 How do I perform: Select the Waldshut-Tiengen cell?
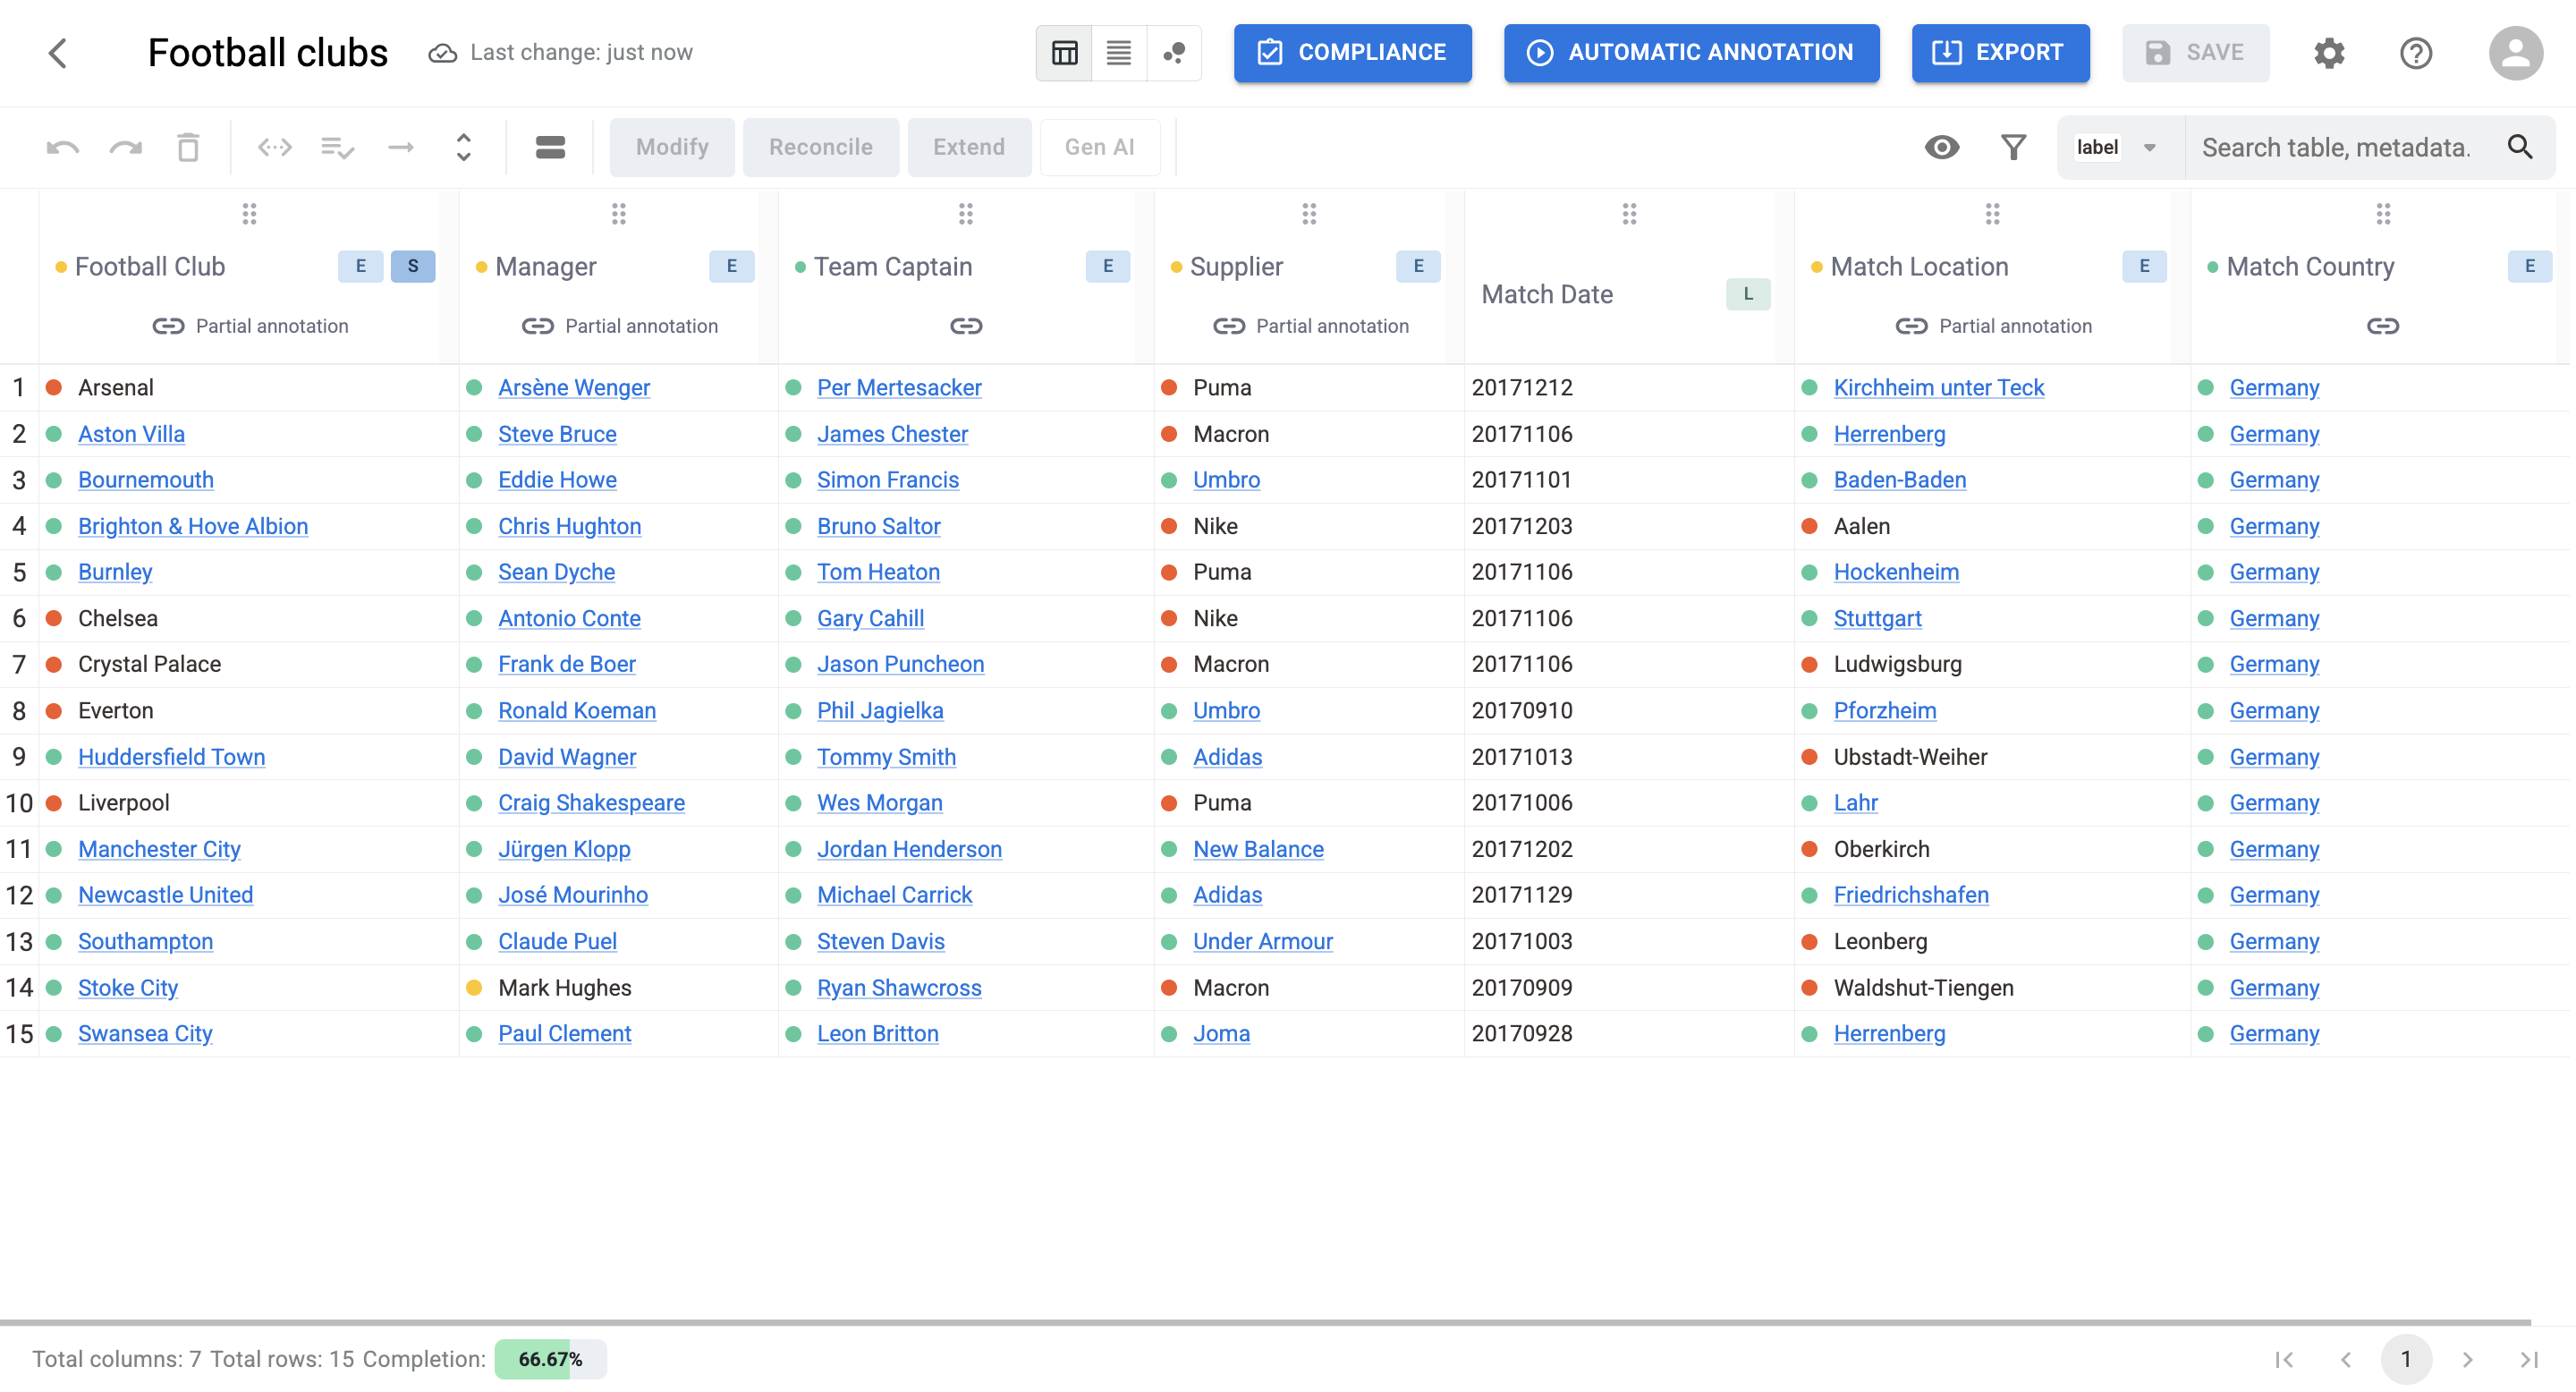click(1992, 988)
